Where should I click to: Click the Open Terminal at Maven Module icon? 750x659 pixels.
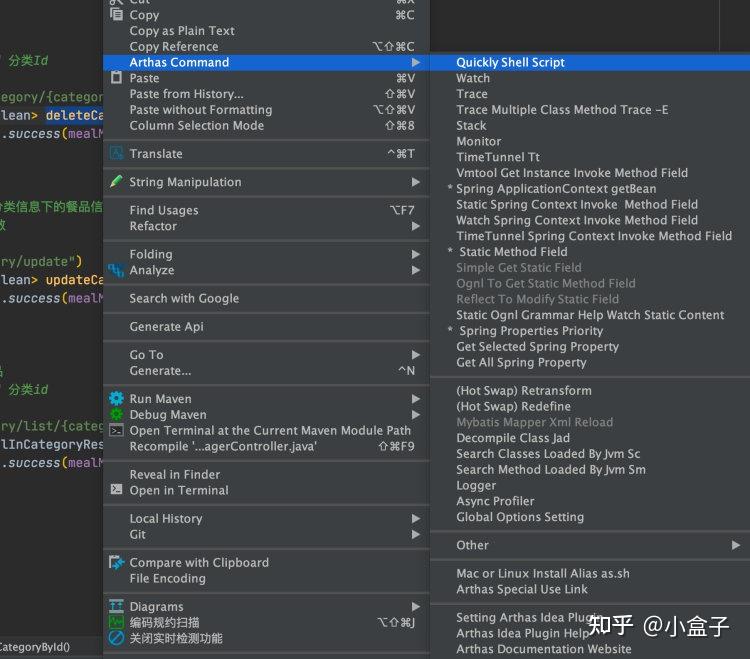[x=116, y=430]
